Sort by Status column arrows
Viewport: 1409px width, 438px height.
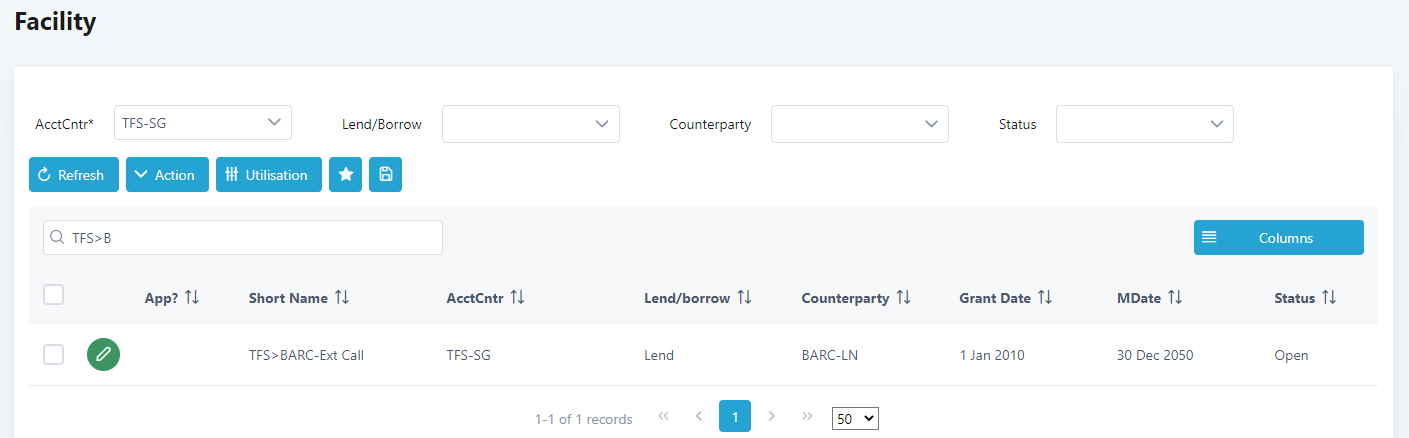point(1329,298)
